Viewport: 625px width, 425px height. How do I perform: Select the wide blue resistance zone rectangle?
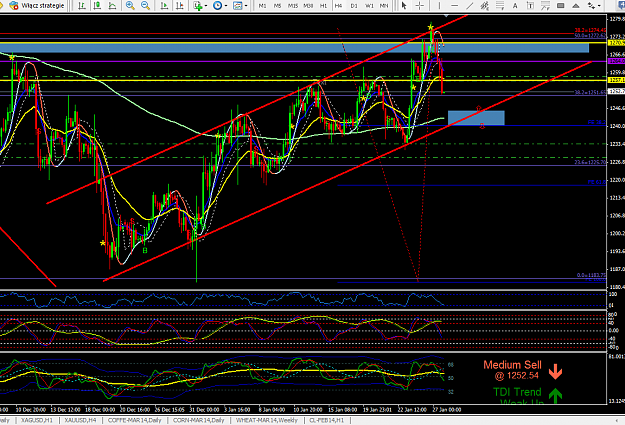(294, 48)
